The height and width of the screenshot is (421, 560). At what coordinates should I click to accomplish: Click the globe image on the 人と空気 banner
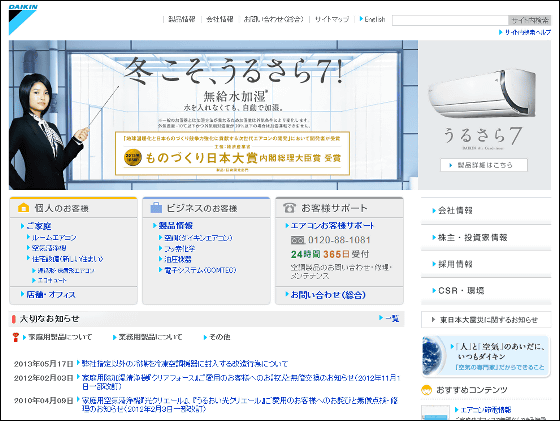(434, 356)
